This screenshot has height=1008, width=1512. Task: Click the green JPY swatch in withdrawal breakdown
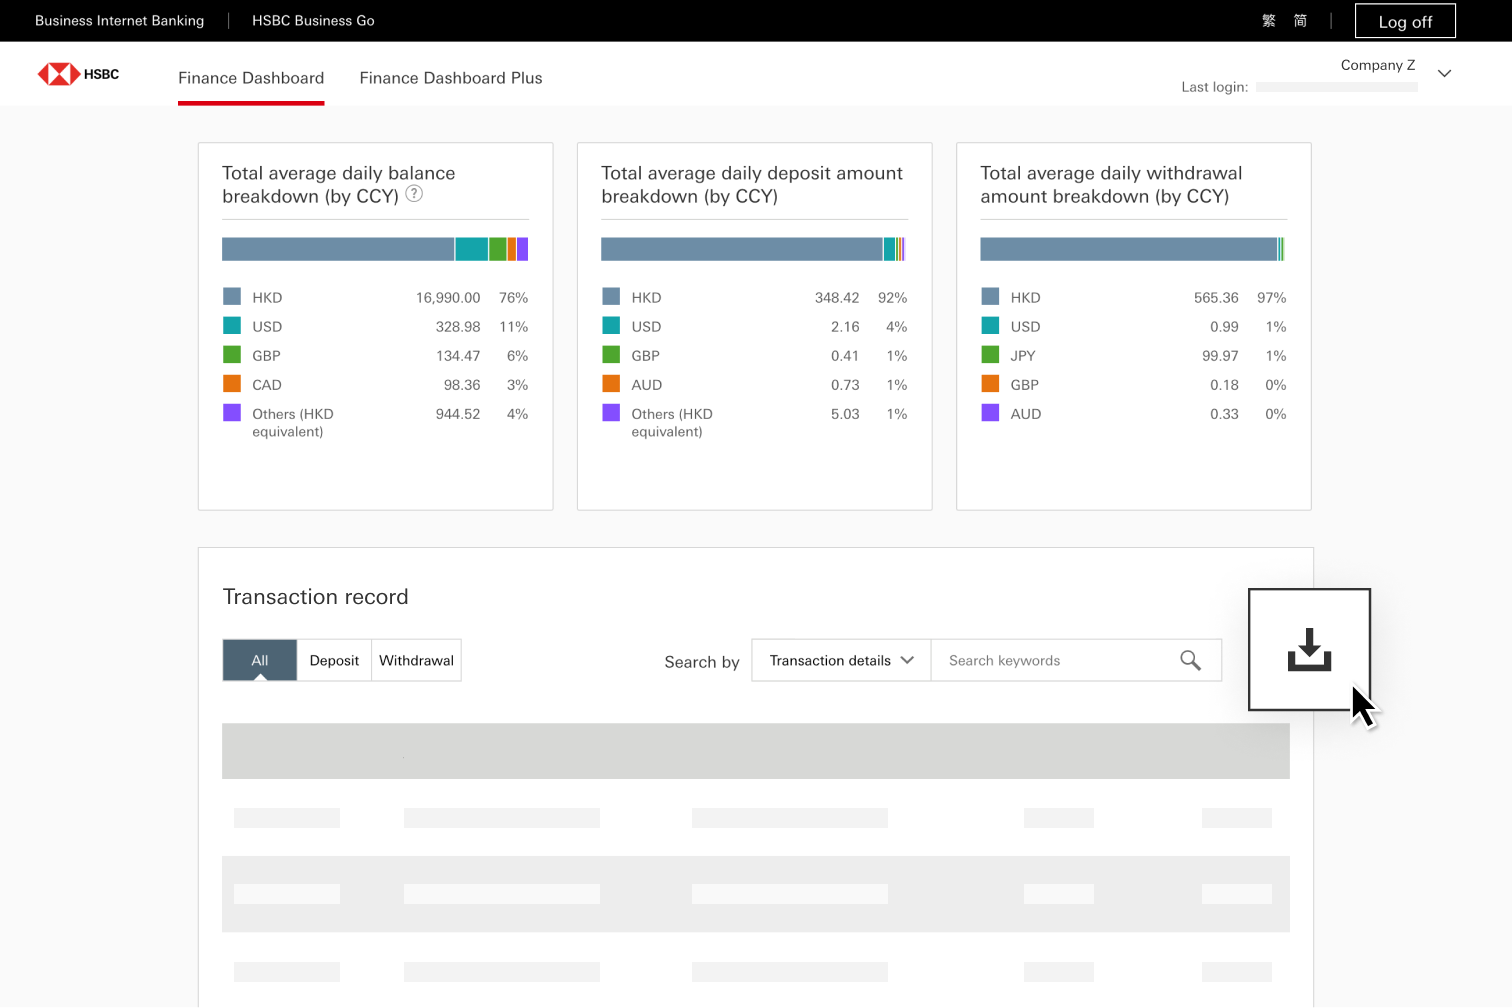pos(990,355)
